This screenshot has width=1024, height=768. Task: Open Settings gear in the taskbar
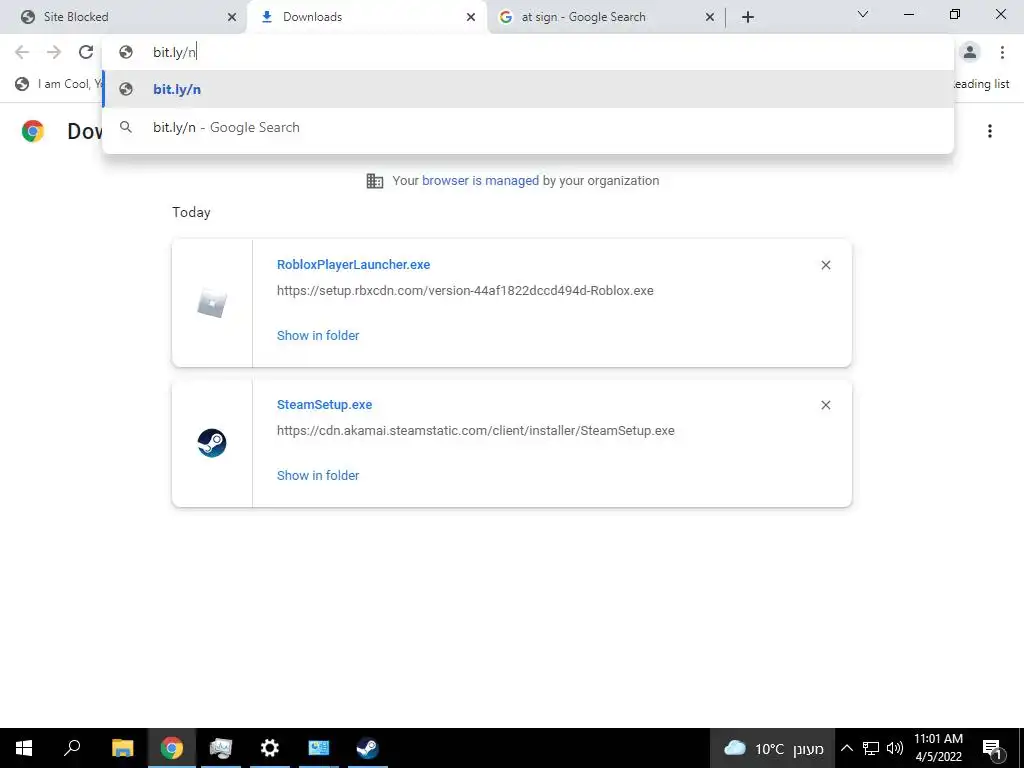(270, 748)
